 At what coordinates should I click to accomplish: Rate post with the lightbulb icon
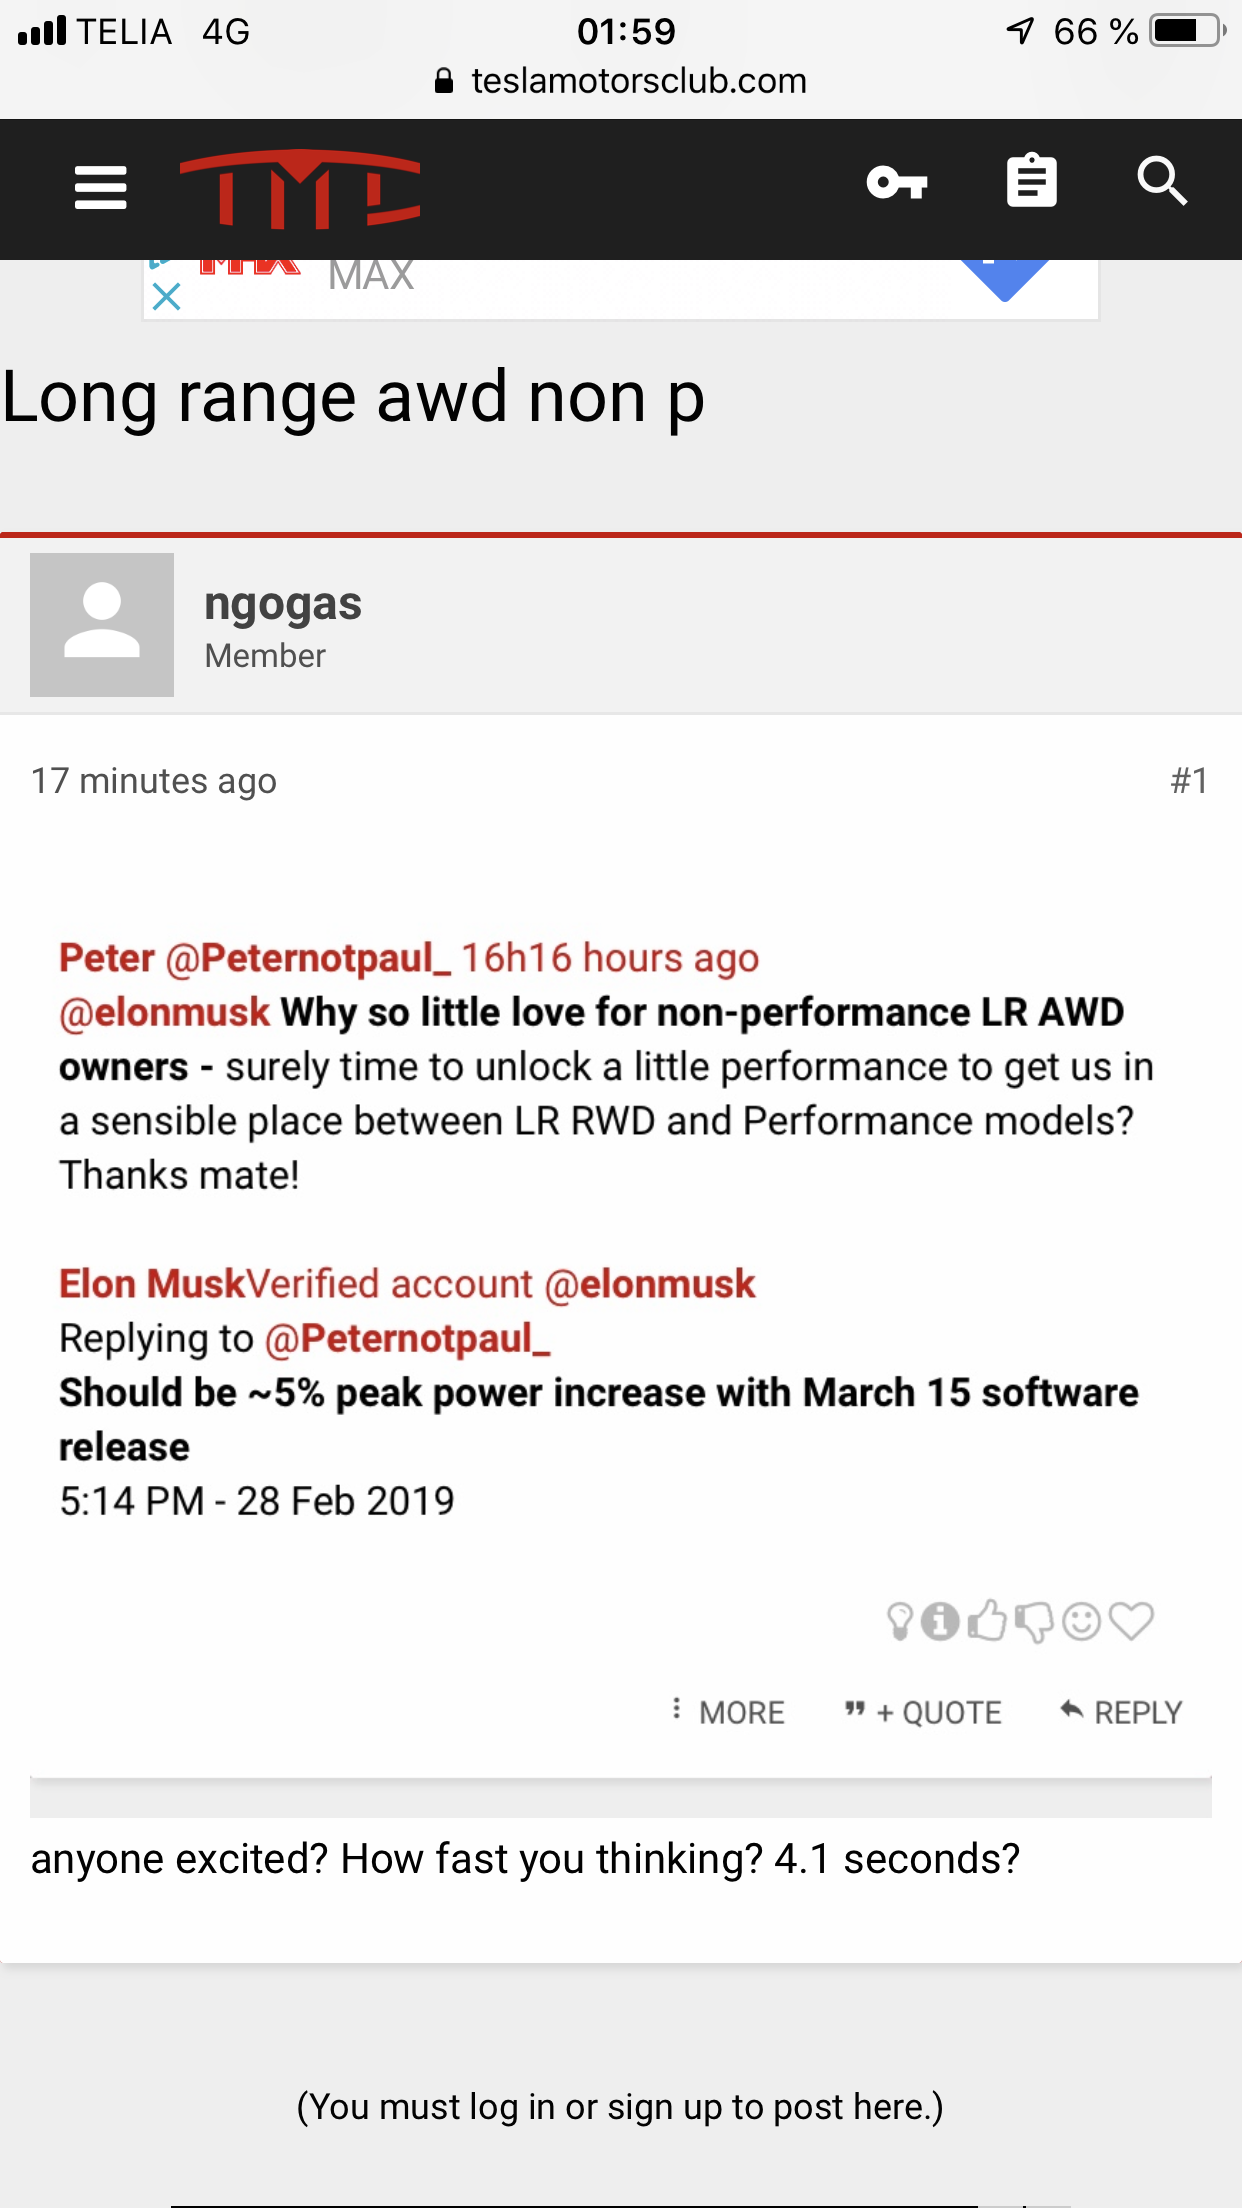tap(900, 1621)
